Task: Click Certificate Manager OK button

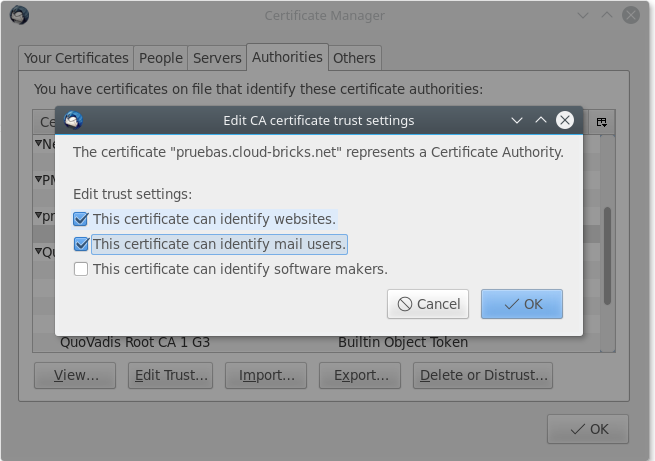Action: coord(588,429)
